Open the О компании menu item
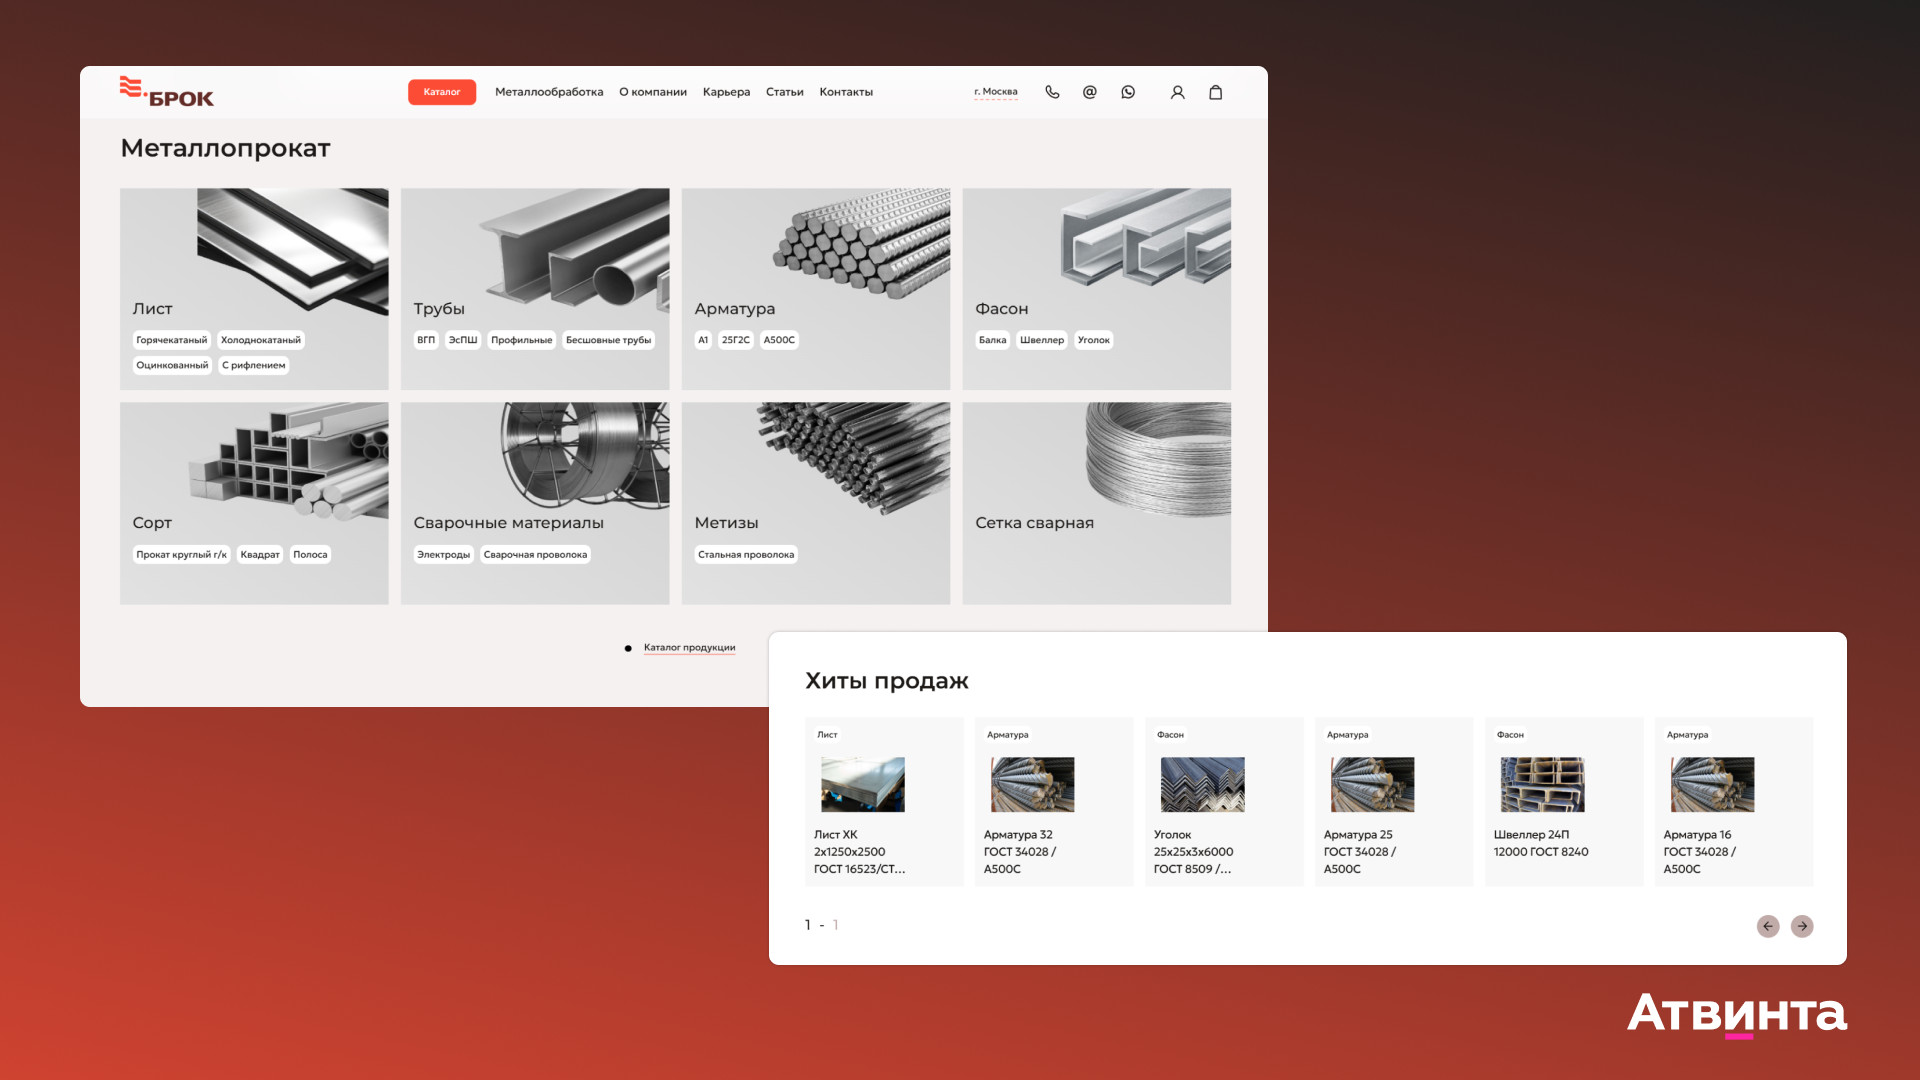Screen dimensions: 1920x1080 653,92
